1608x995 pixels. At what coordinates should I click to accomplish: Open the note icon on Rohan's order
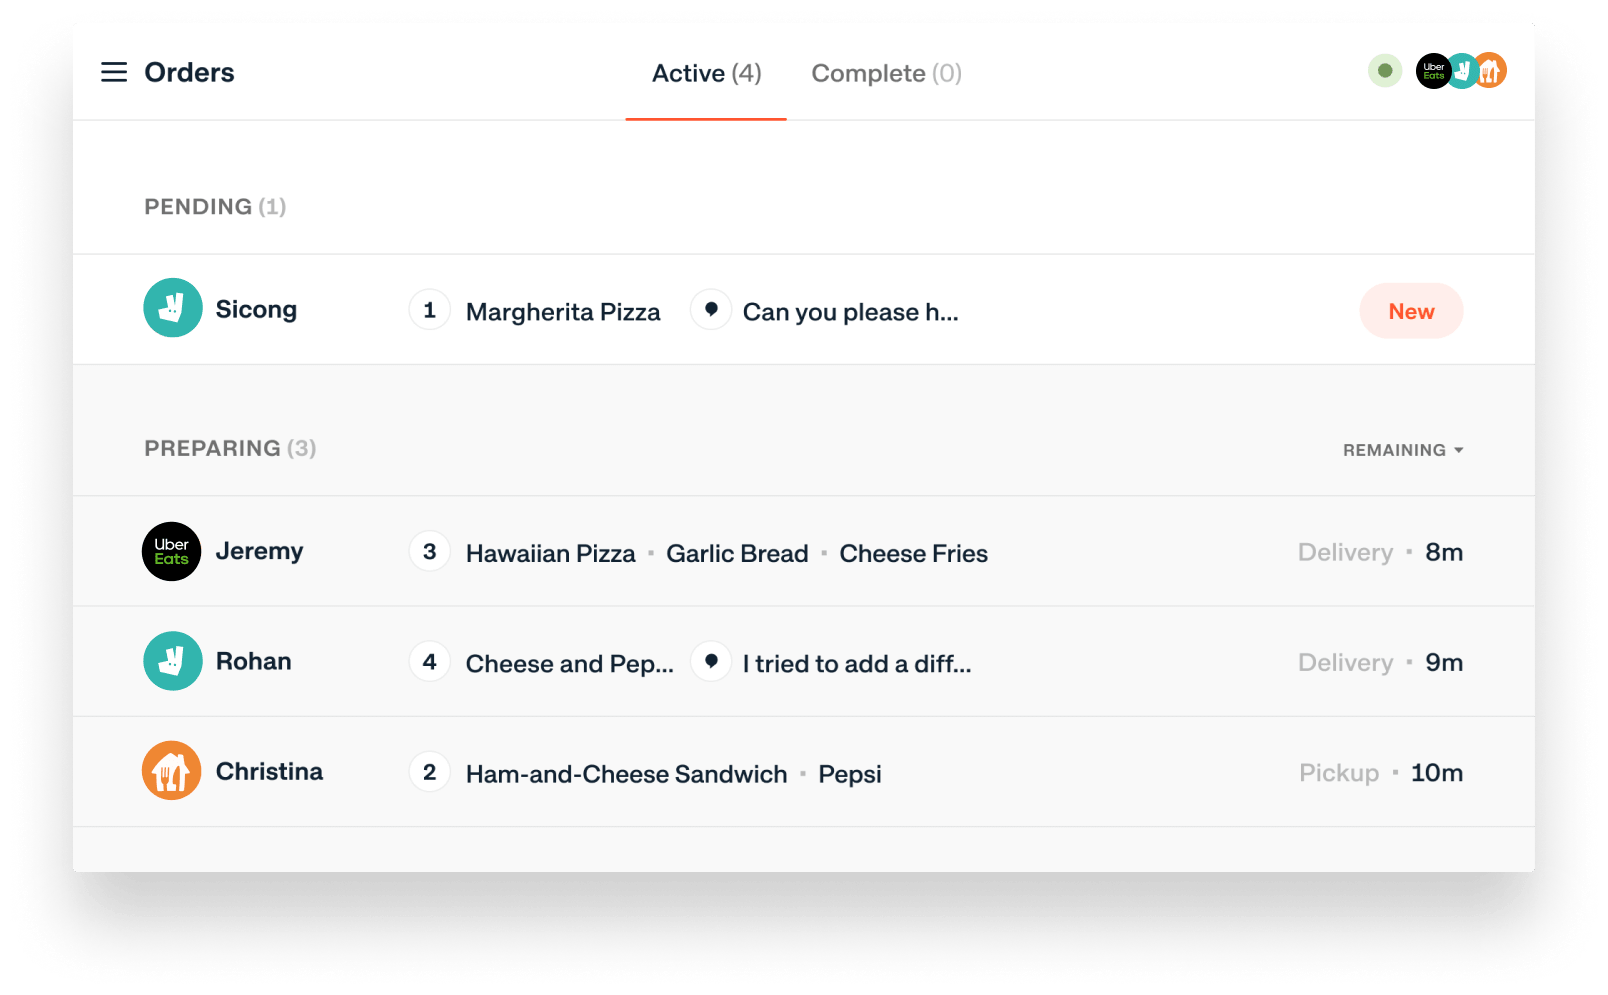click(711, 662)
